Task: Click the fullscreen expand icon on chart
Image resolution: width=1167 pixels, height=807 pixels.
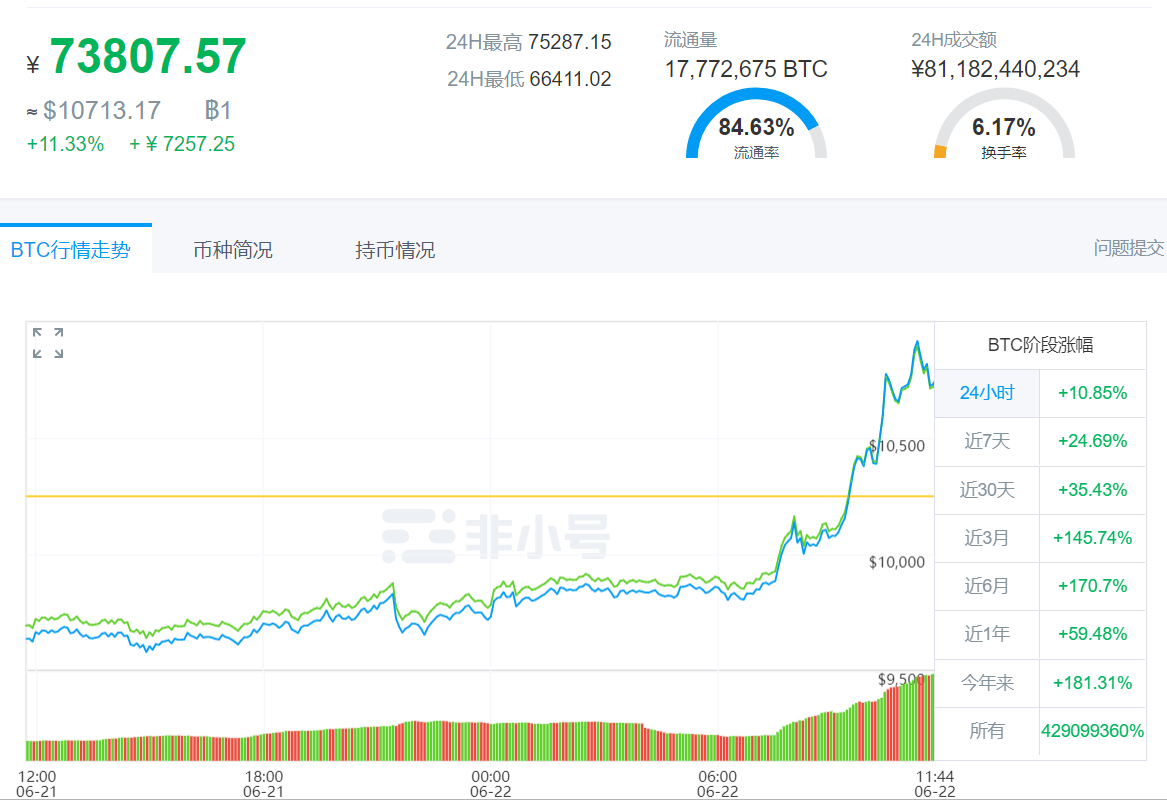Action: 48,342
